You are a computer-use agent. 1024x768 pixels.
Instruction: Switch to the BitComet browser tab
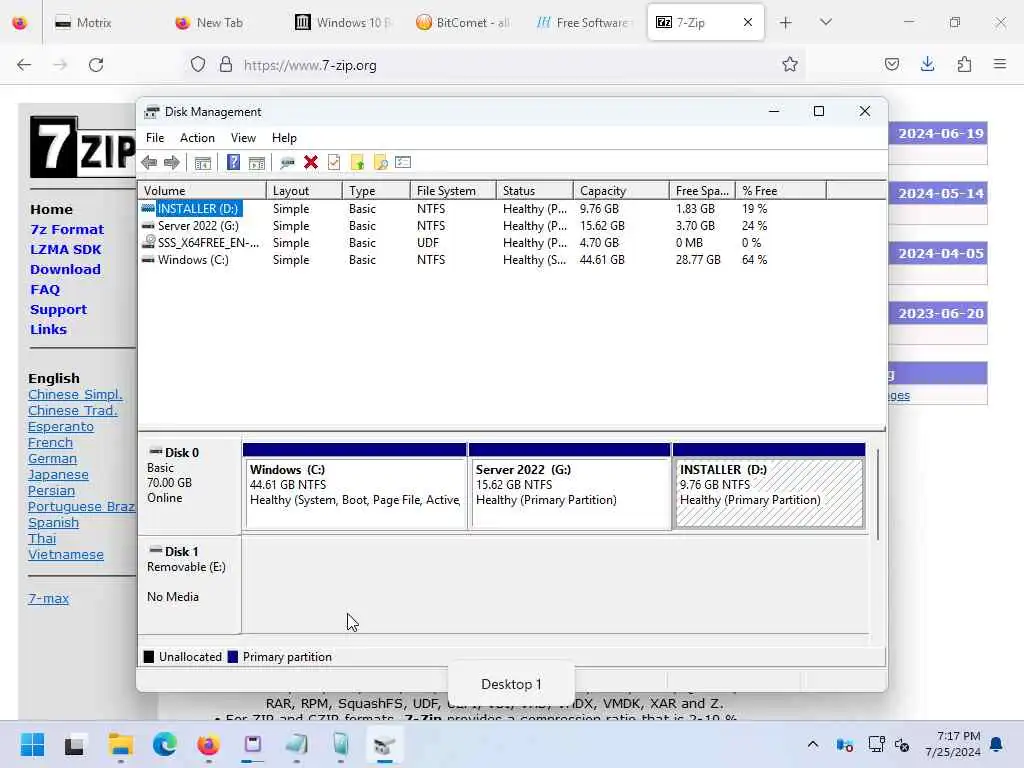point(462,23)
